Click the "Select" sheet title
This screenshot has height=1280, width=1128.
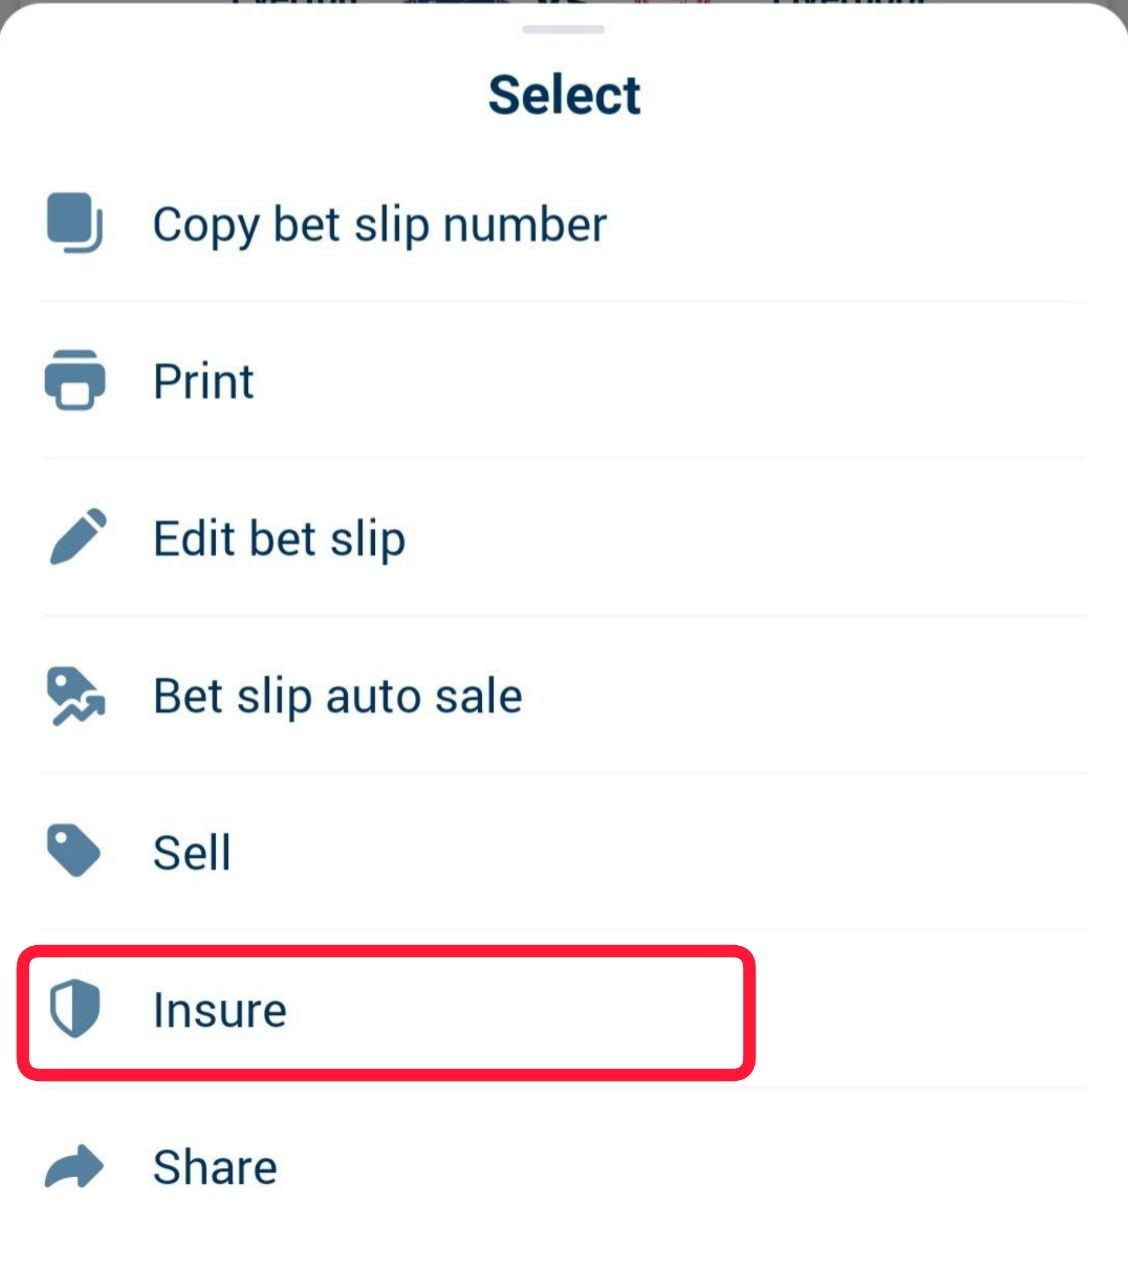564,95
